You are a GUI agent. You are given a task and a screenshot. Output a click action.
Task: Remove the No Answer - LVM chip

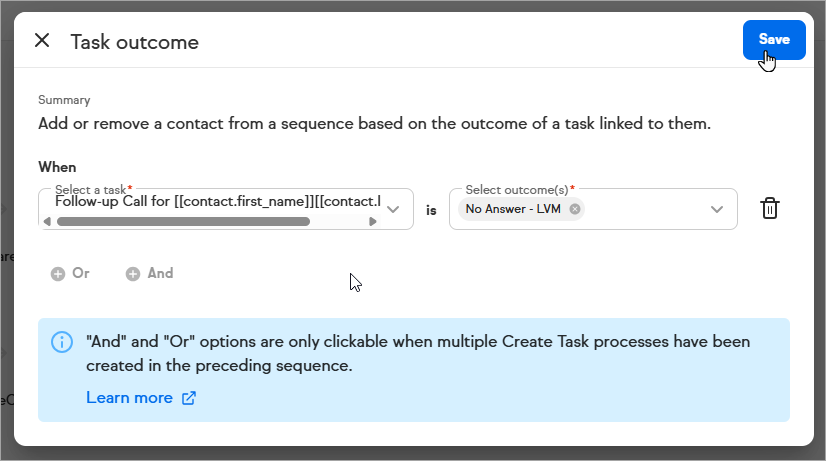coord(575,209)
